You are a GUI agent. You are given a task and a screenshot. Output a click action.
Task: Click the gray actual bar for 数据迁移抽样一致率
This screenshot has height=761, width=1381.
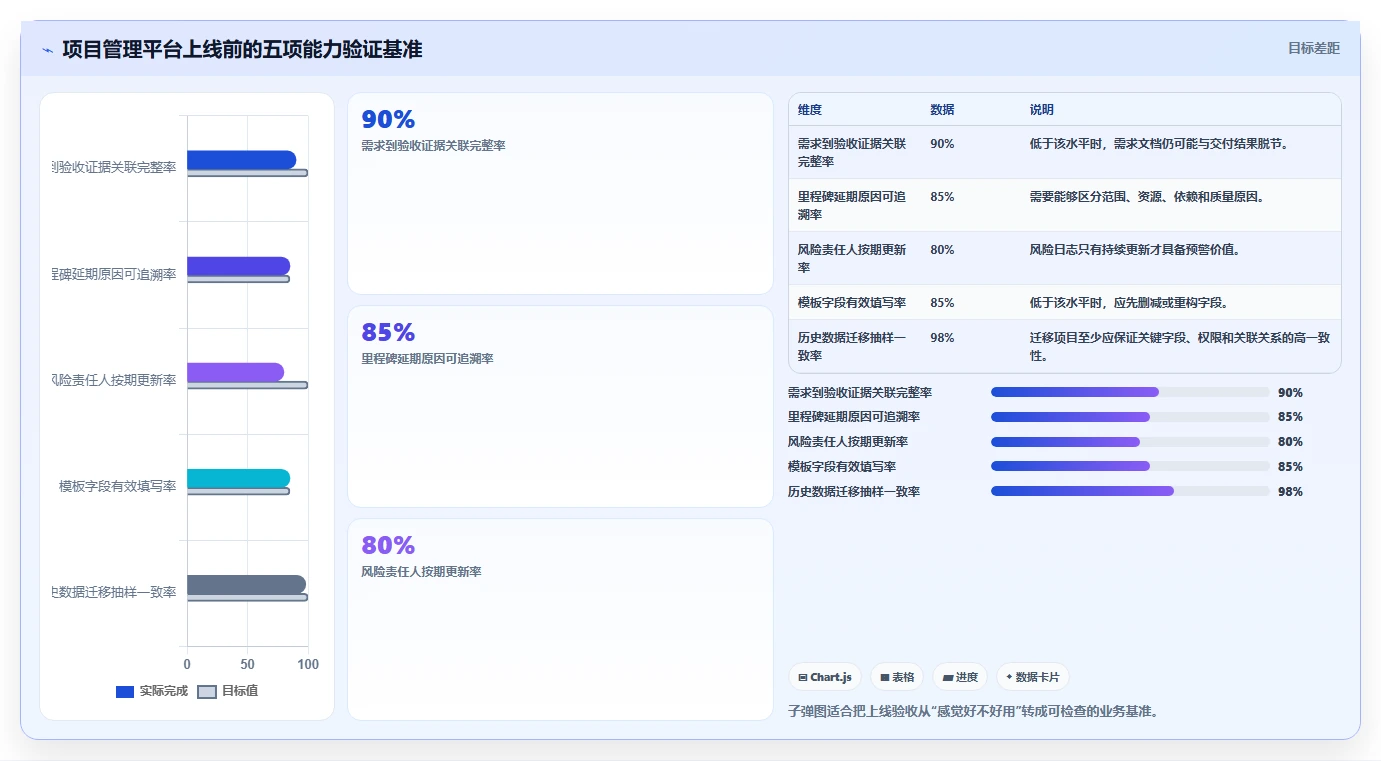[x=246, y=585]
